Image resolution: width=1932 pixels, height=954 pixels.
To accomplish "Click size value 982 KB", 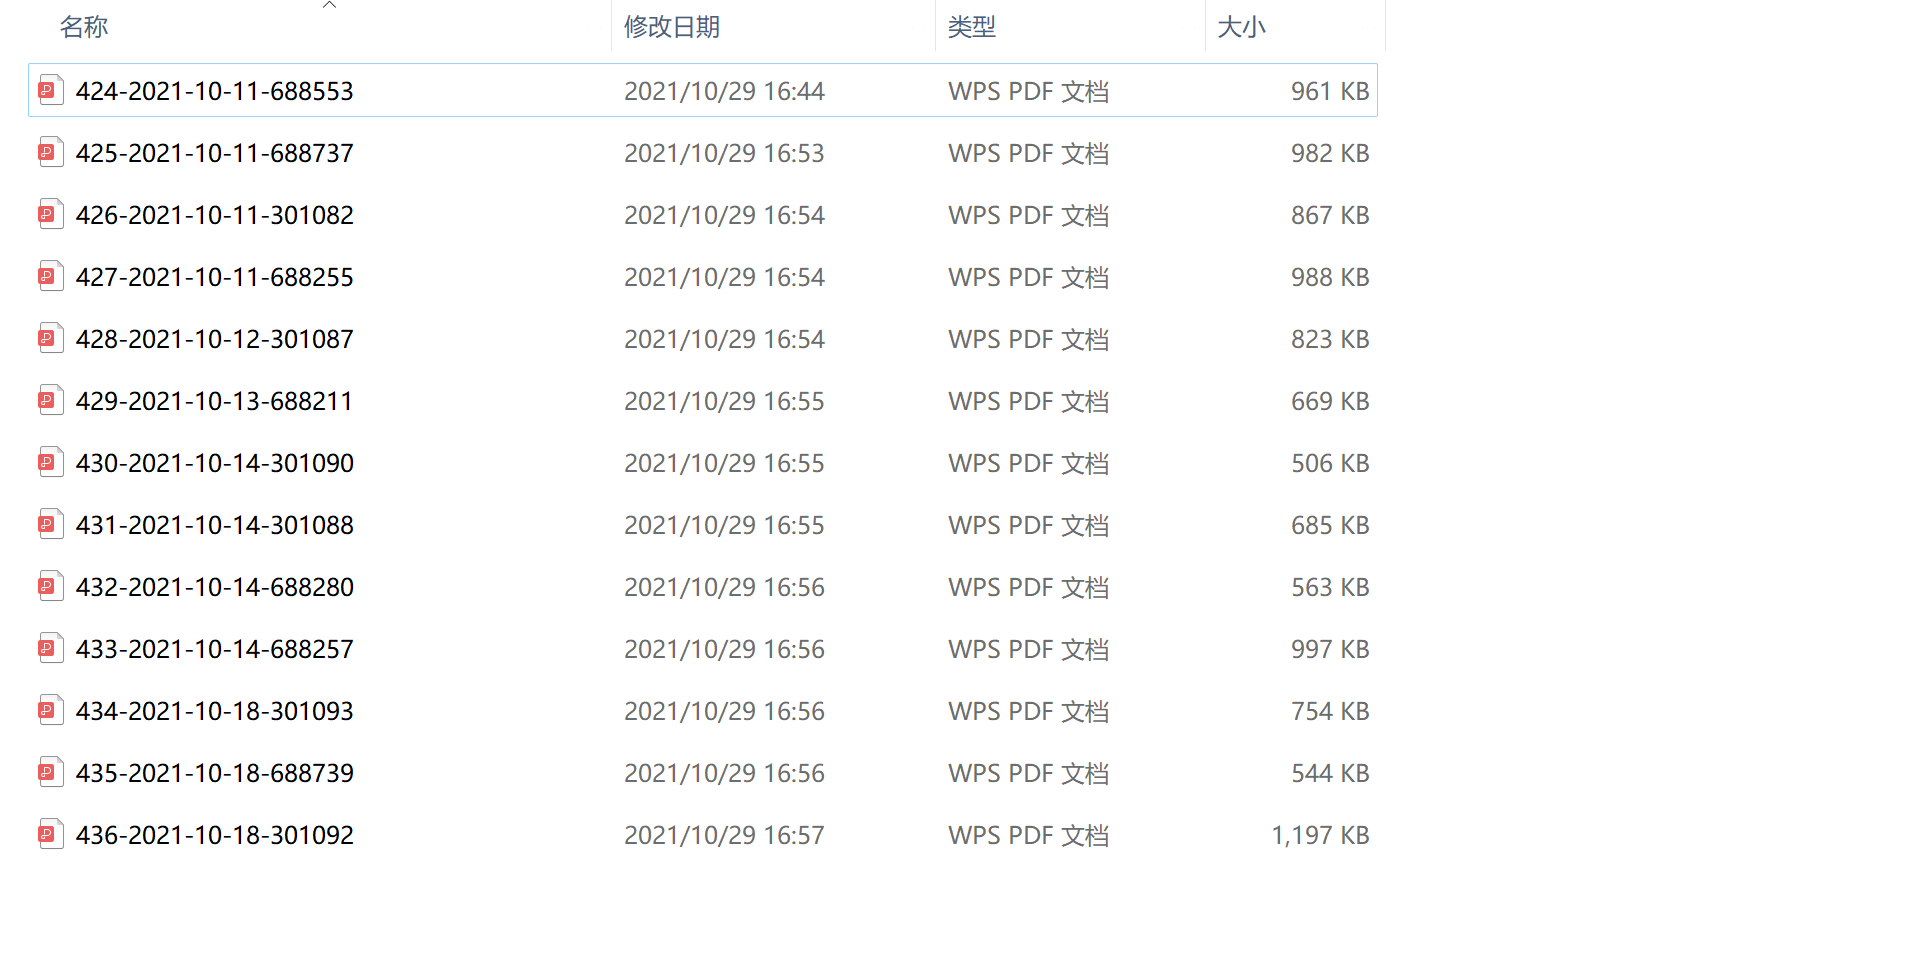I will pyautogui.click(x=1330, y=153).
